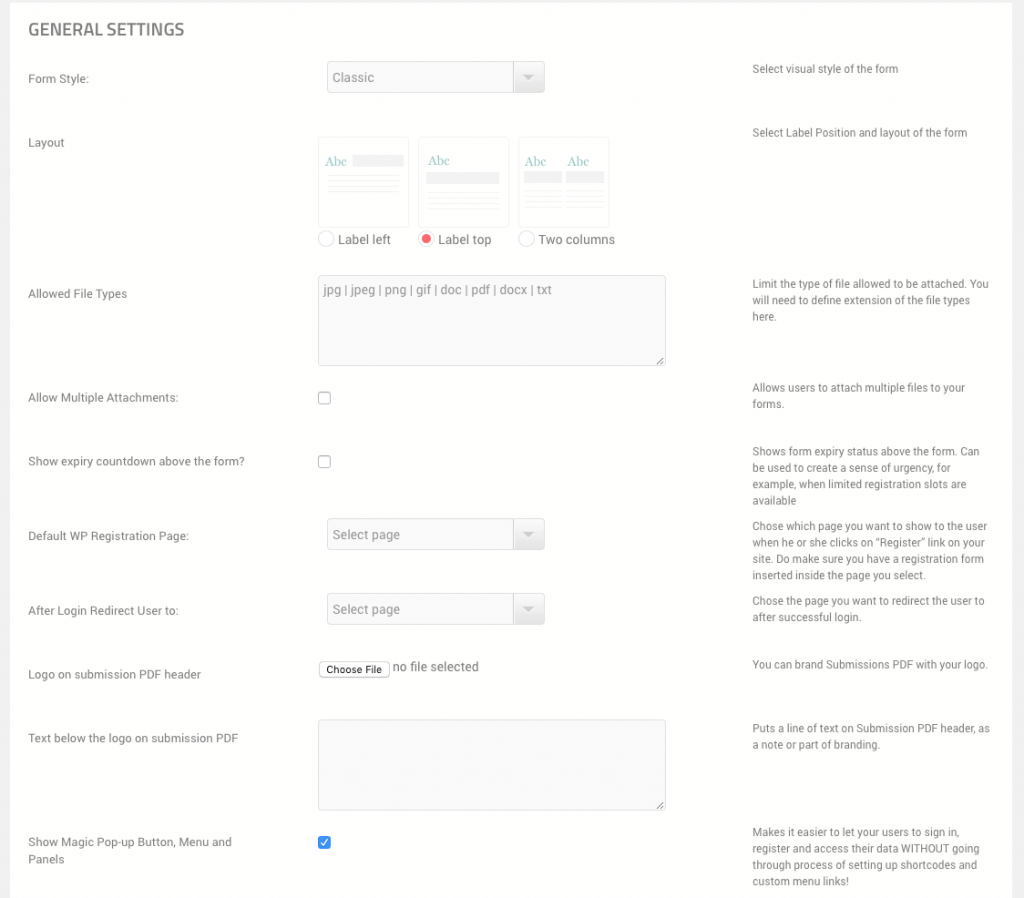The image size is (1024, 898).
Task: Select the Label left radio button
Action: click(325, 239)
